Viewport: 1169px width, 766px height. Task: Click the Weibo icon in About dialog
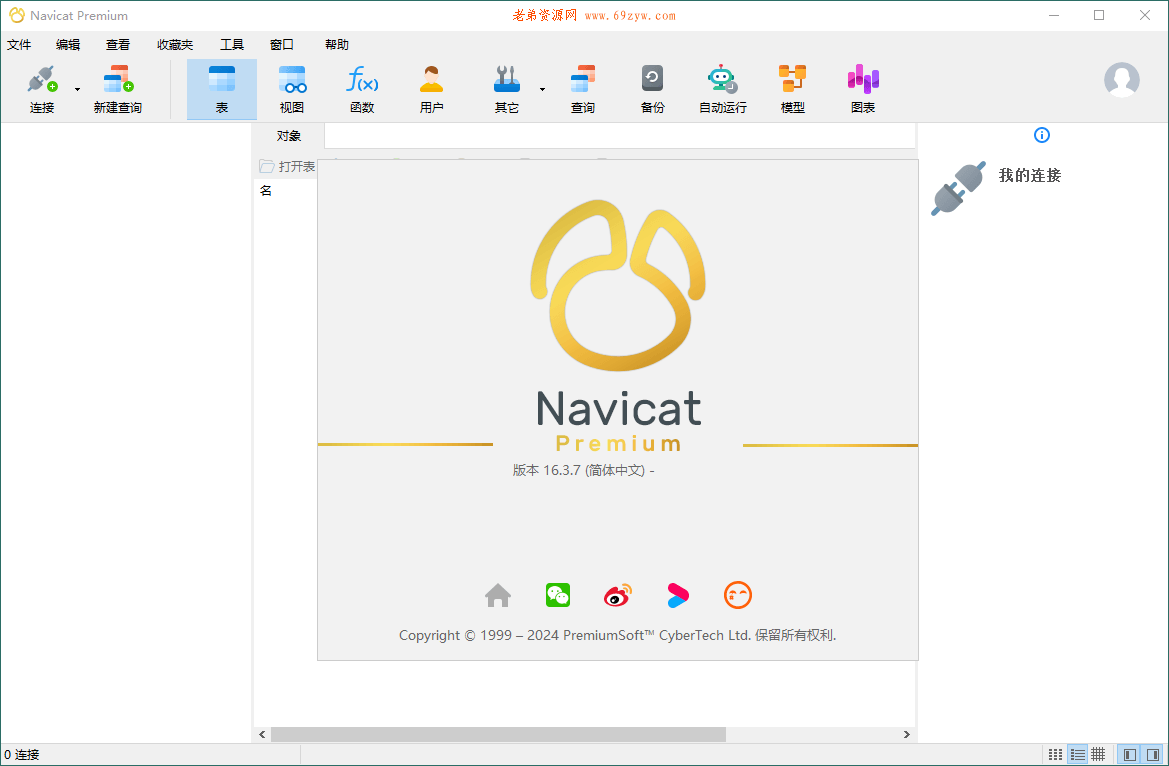tap(617, 595)
